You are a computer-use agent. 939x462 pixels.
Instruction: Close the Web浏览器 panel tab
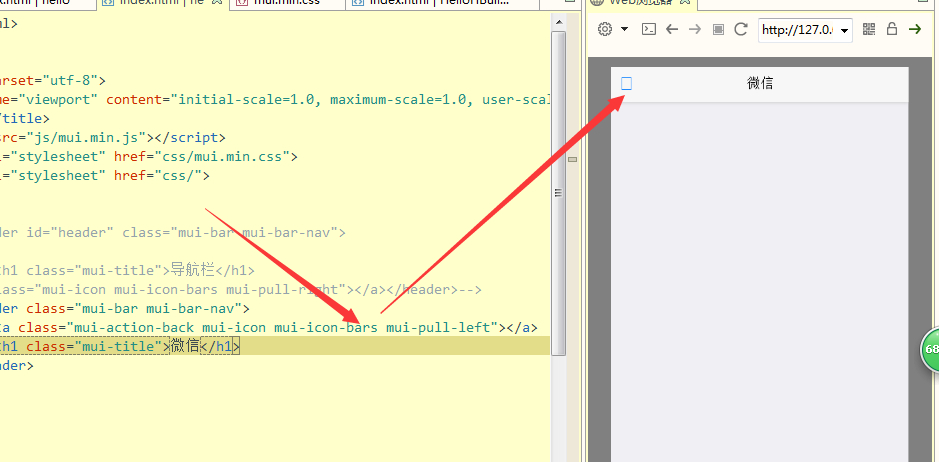point(686,3)
